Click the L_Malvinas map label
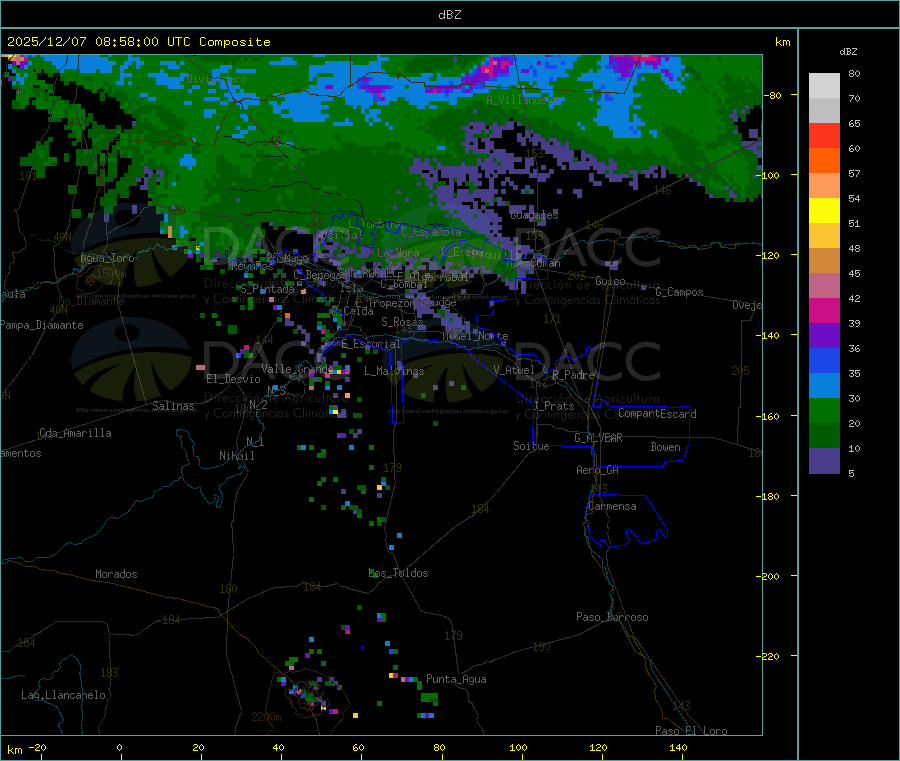This screenshot has height=761, width=900. click(394, 371)
